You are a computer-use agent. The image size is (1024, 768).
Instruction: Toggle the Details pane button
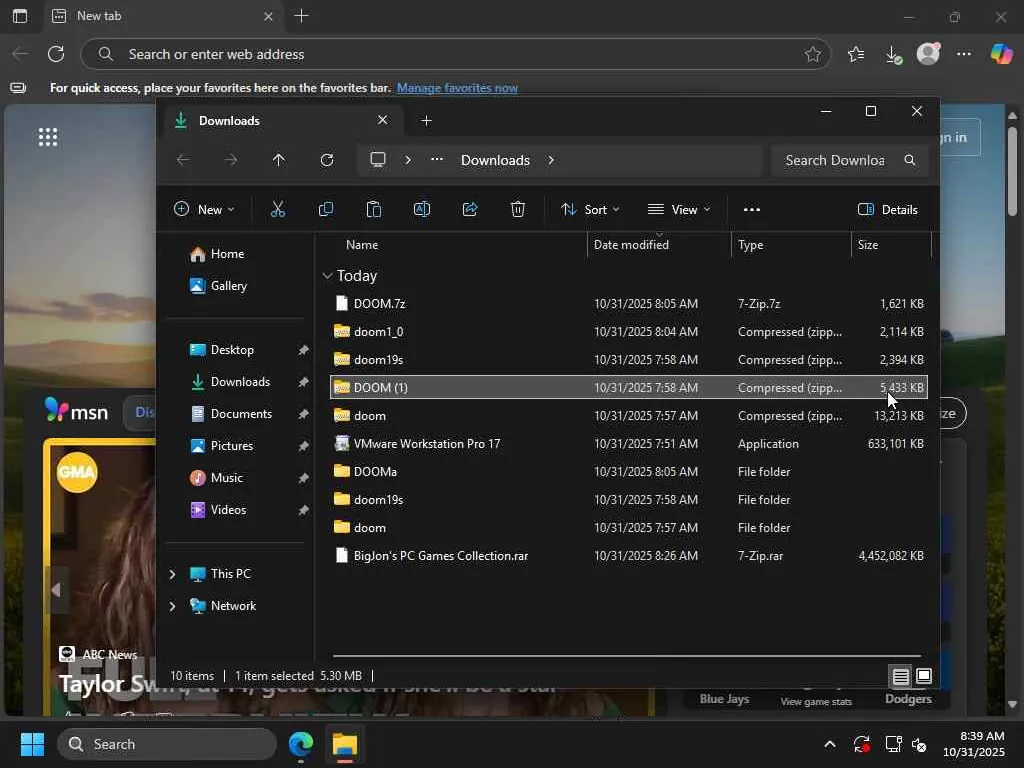pos(888,209)
